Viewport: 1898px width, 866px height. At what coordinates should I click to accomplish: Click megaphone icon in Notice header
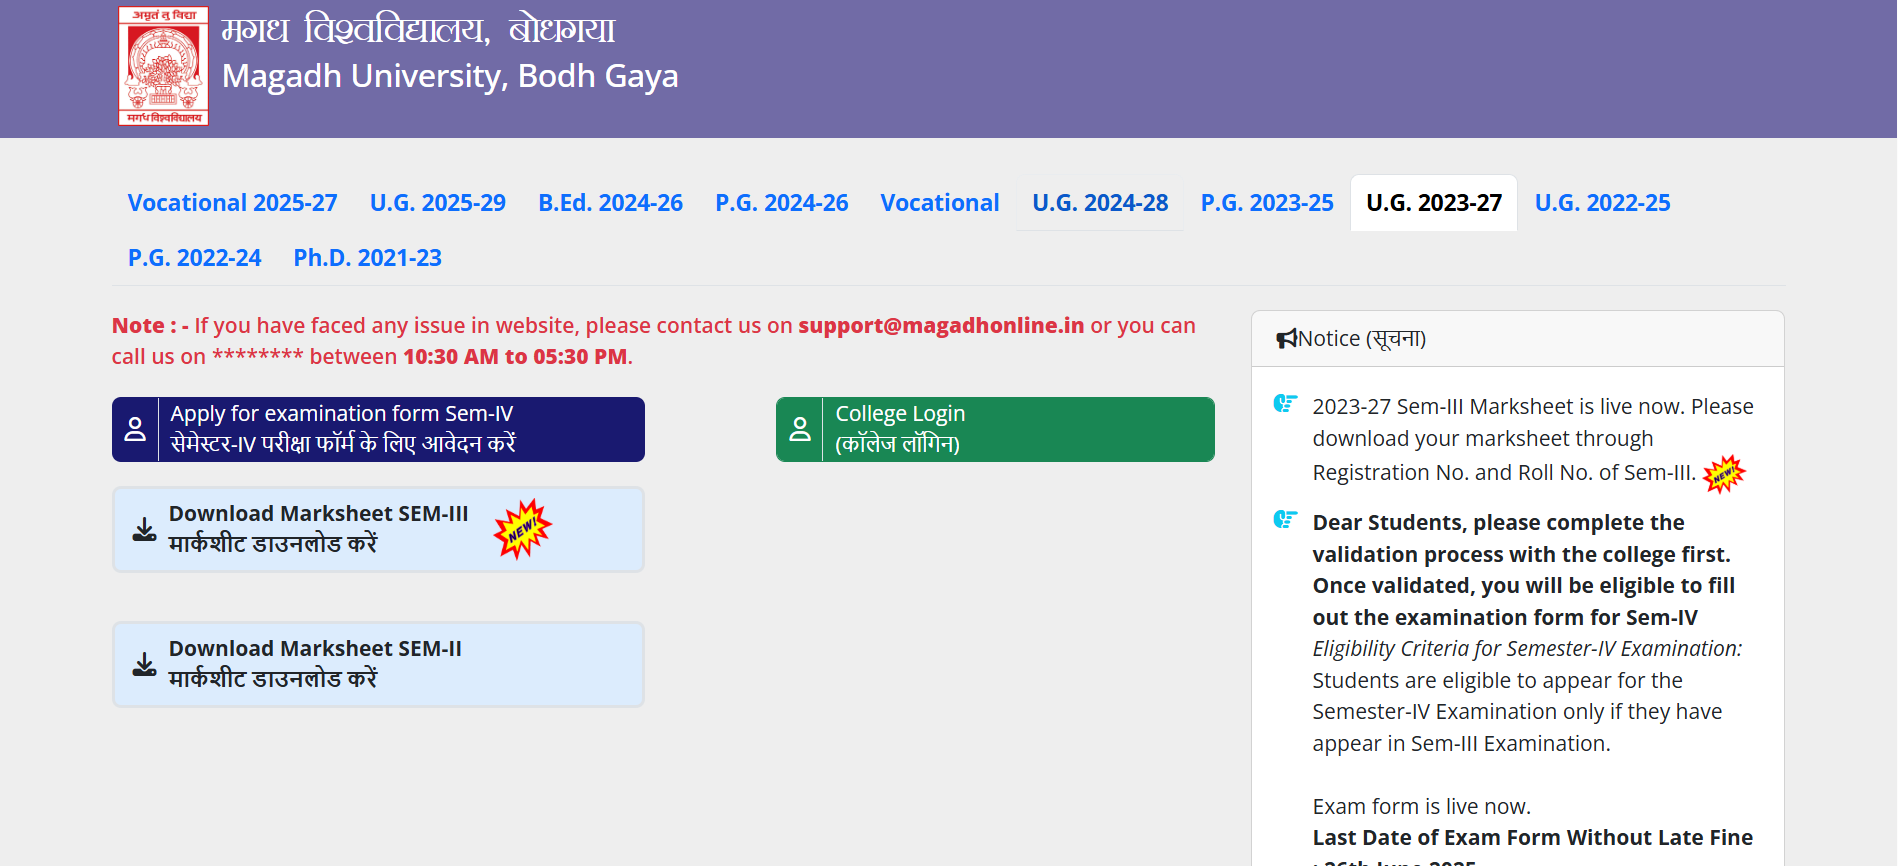(1287, 339)
